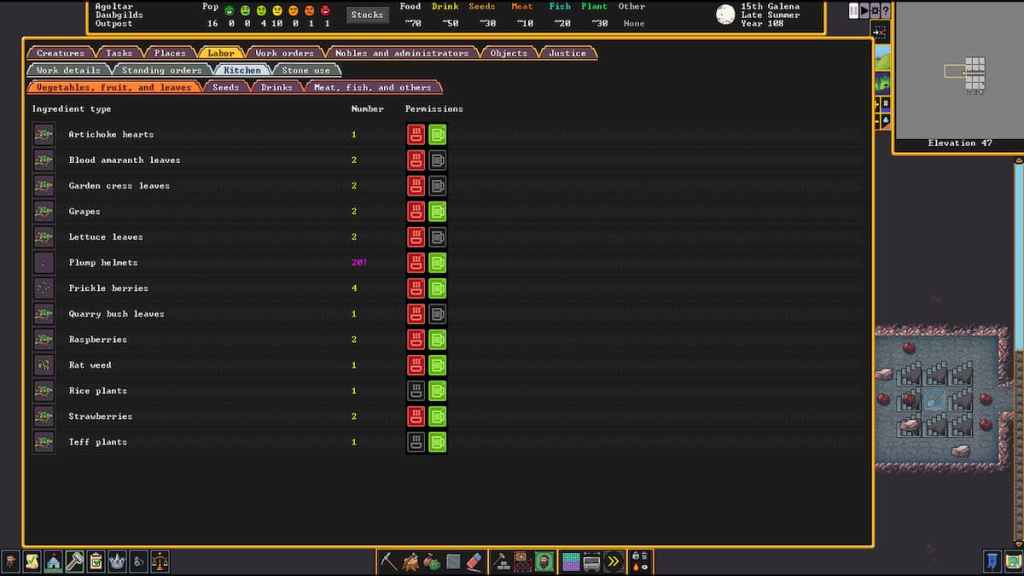Viewport: 1024px width, 576px height.
Task: Open the game settings gear
Action: 875,10
